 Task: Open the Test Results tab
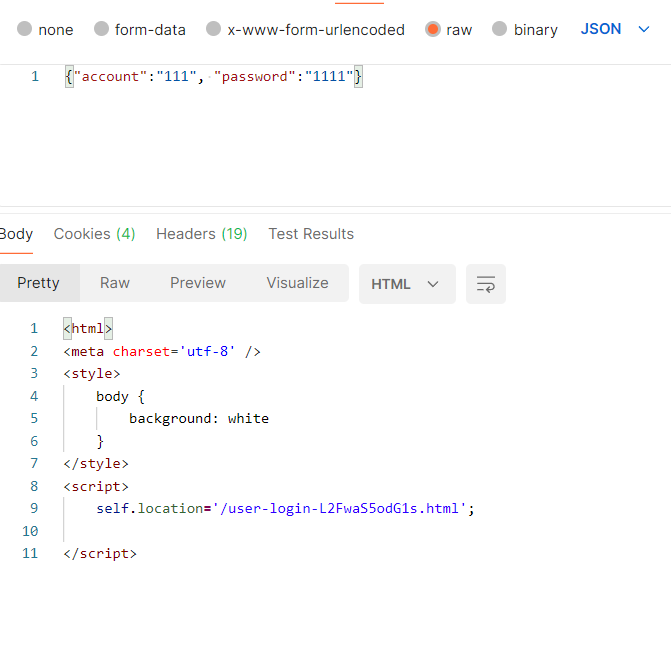pos(311,234)
